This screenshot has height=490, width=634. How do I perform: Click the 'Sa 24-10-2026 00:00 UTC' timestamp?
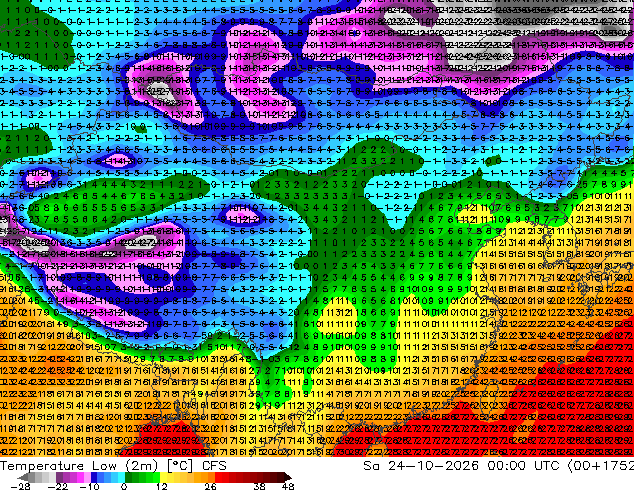(x=461, y=466)
